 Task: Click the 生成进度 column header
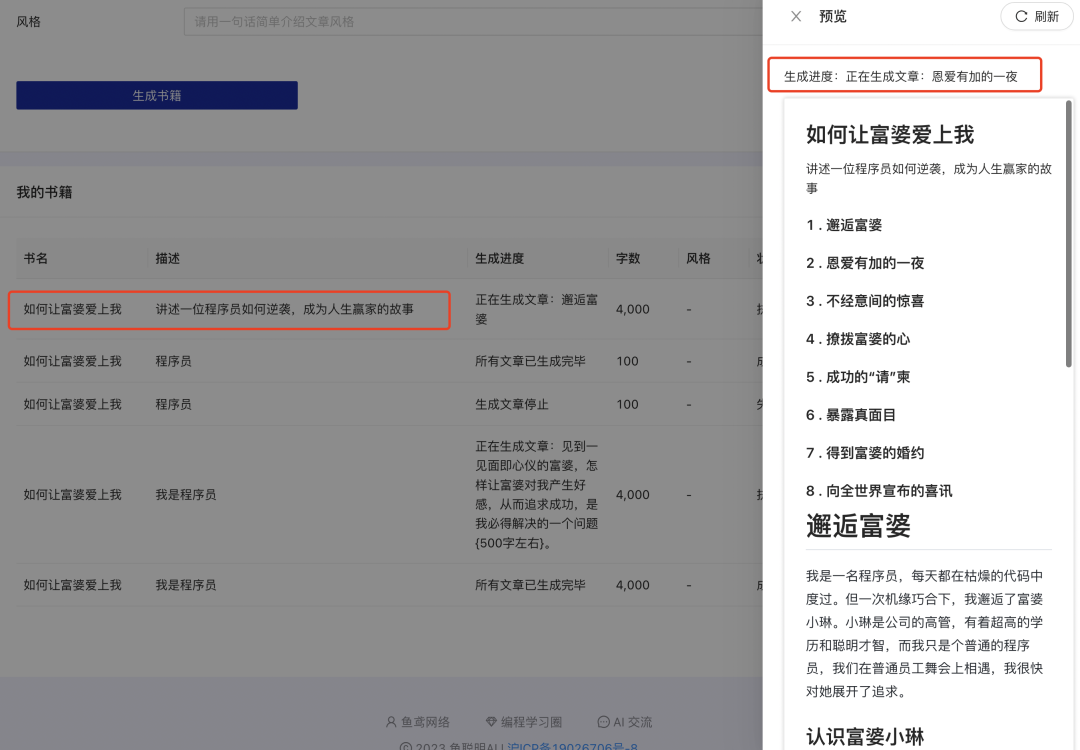500,258
